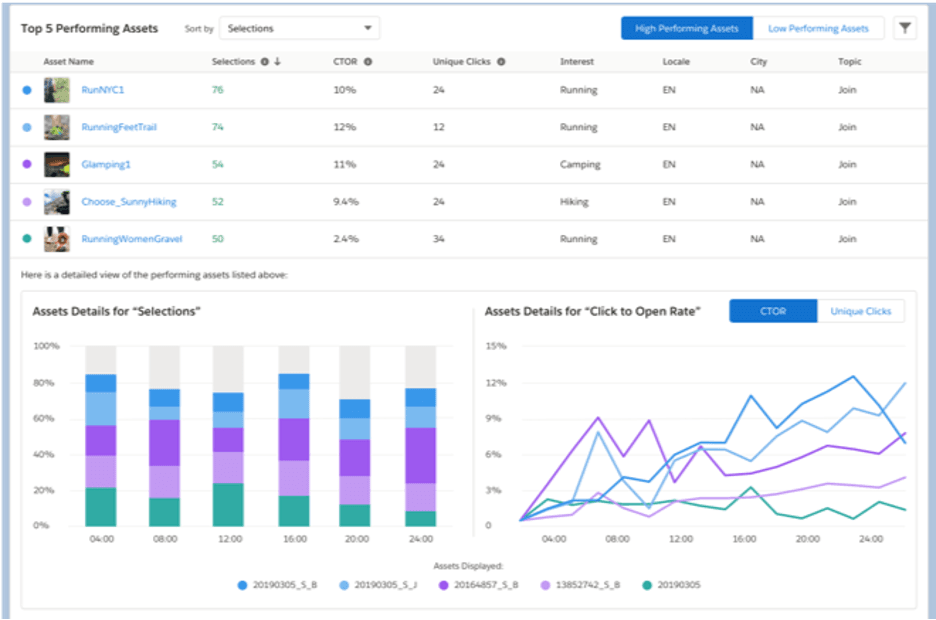Screen dimensions: 936x620
Task: Expand the Selections dropdown arrow
Action: pyautogui.click(x=369, y=27)
